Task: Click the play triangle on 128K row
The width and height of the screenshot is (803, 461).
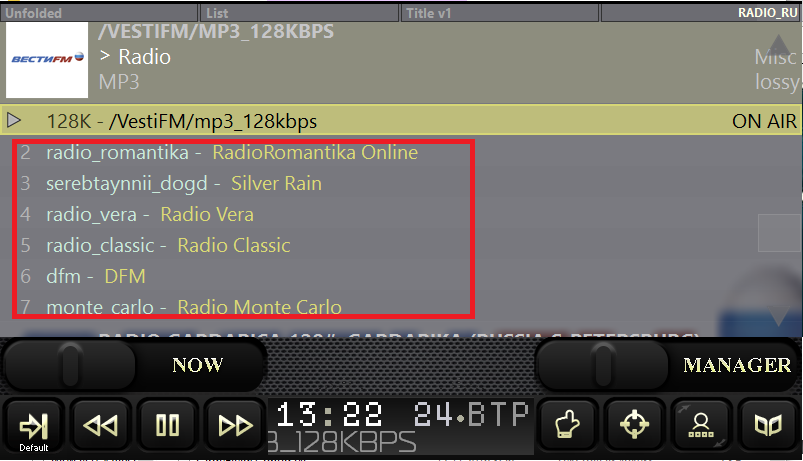Action: 15,121
